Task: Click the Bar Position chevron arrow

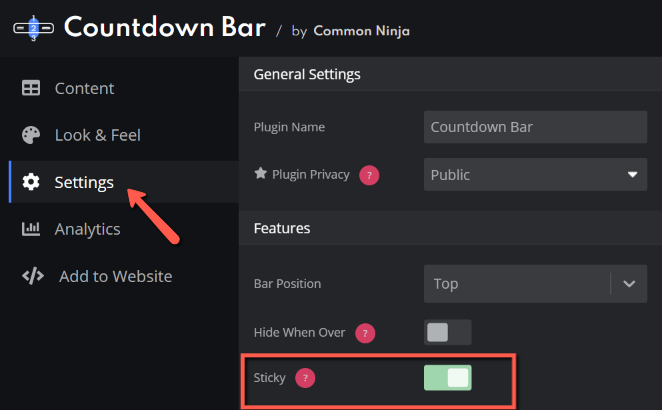Action: pyautogui.click(x=629, y=284)
